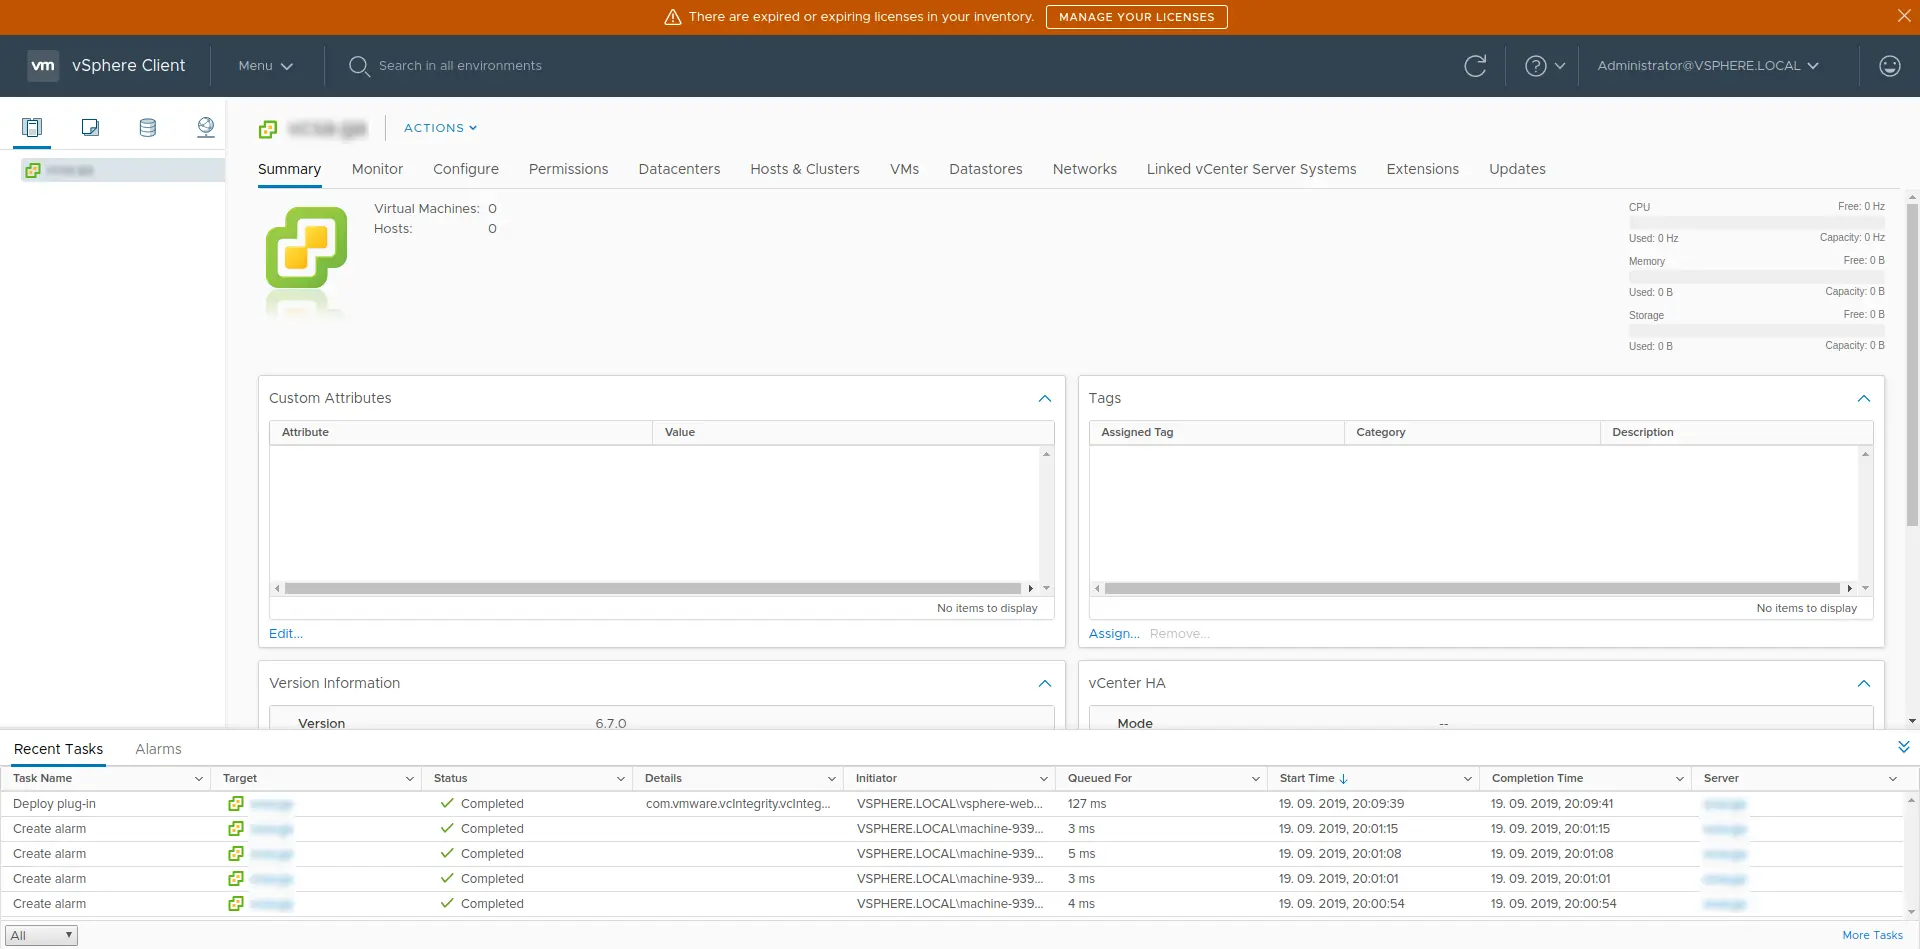
Task: Click Manage Your Licenses button
Action: 1136,17
